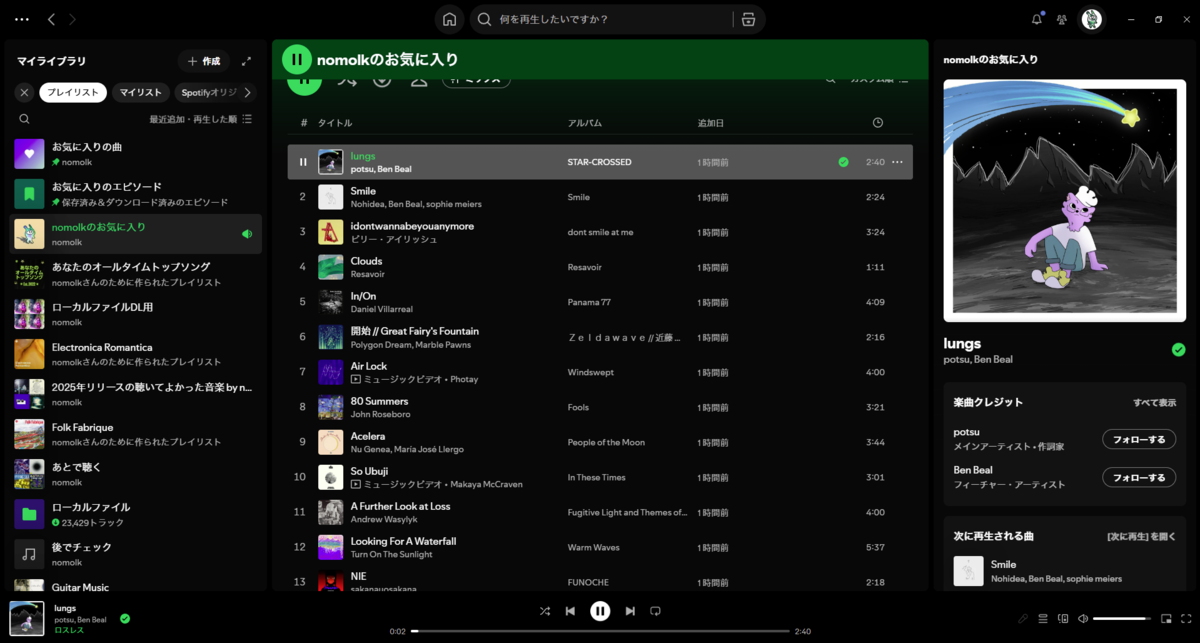This screenshot has height=643, width=1200.
Task: Skip to previous track
Action: pyautogui.click(x=570, y=610)
